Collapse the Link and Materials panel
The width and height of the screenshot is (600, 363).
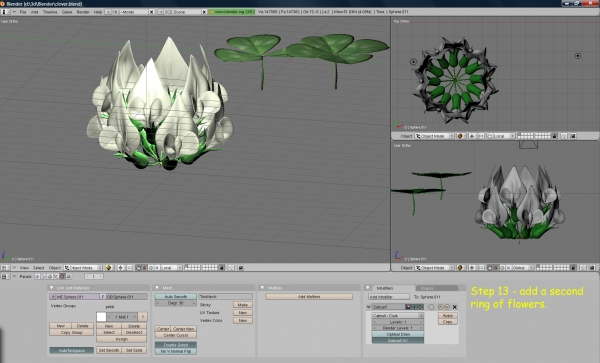52,288
